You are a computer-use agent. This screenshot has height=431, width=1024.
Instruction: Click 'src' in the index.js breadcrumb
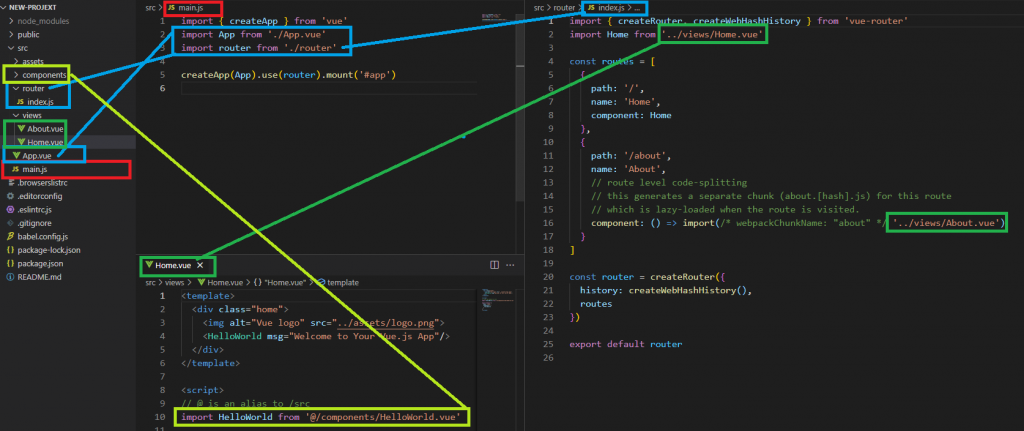point(539,7)
